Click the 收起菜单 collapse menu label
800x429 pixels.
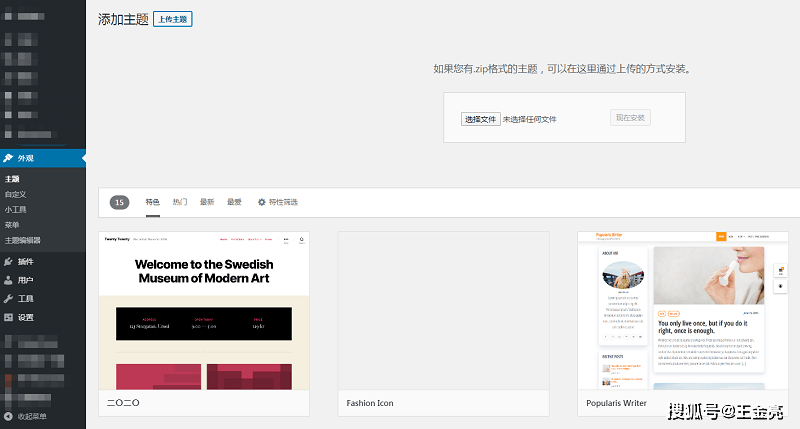click(x=32, y=416)
